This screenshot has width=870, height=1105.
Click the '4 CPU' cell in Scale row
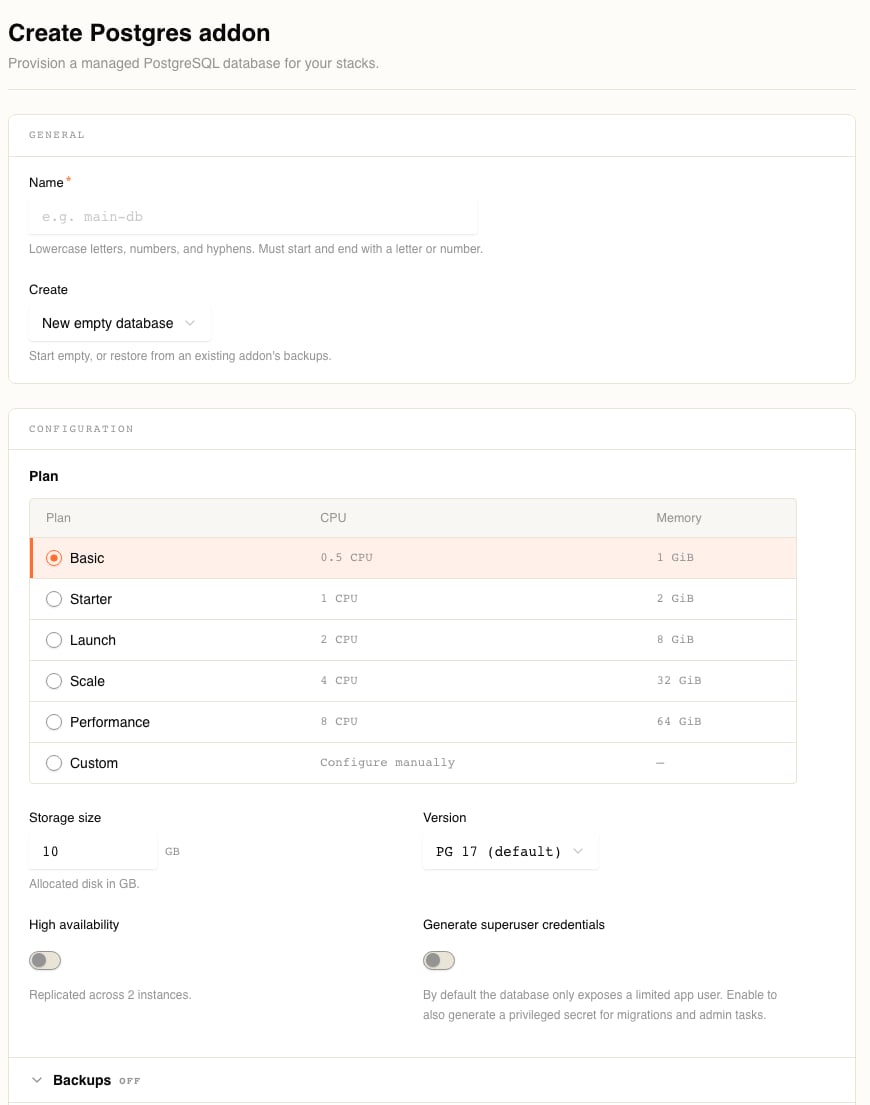[339, 680]
